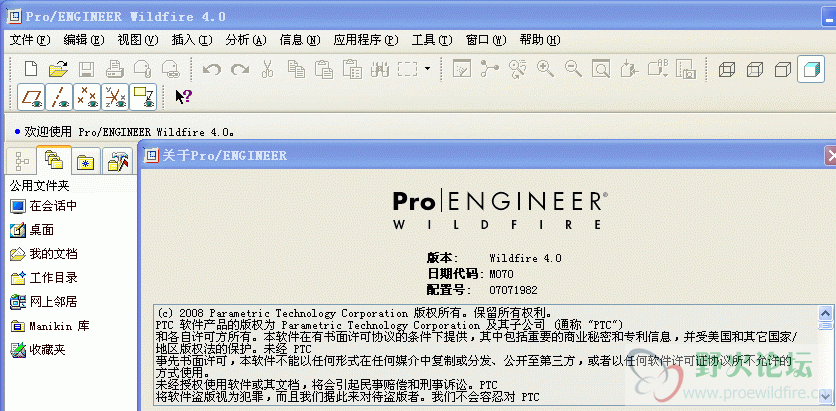Image resolution: width=836 pixels, height=411 pixels.
Task: Open the 编辑(E) menu
Action: tap(84, 40)
